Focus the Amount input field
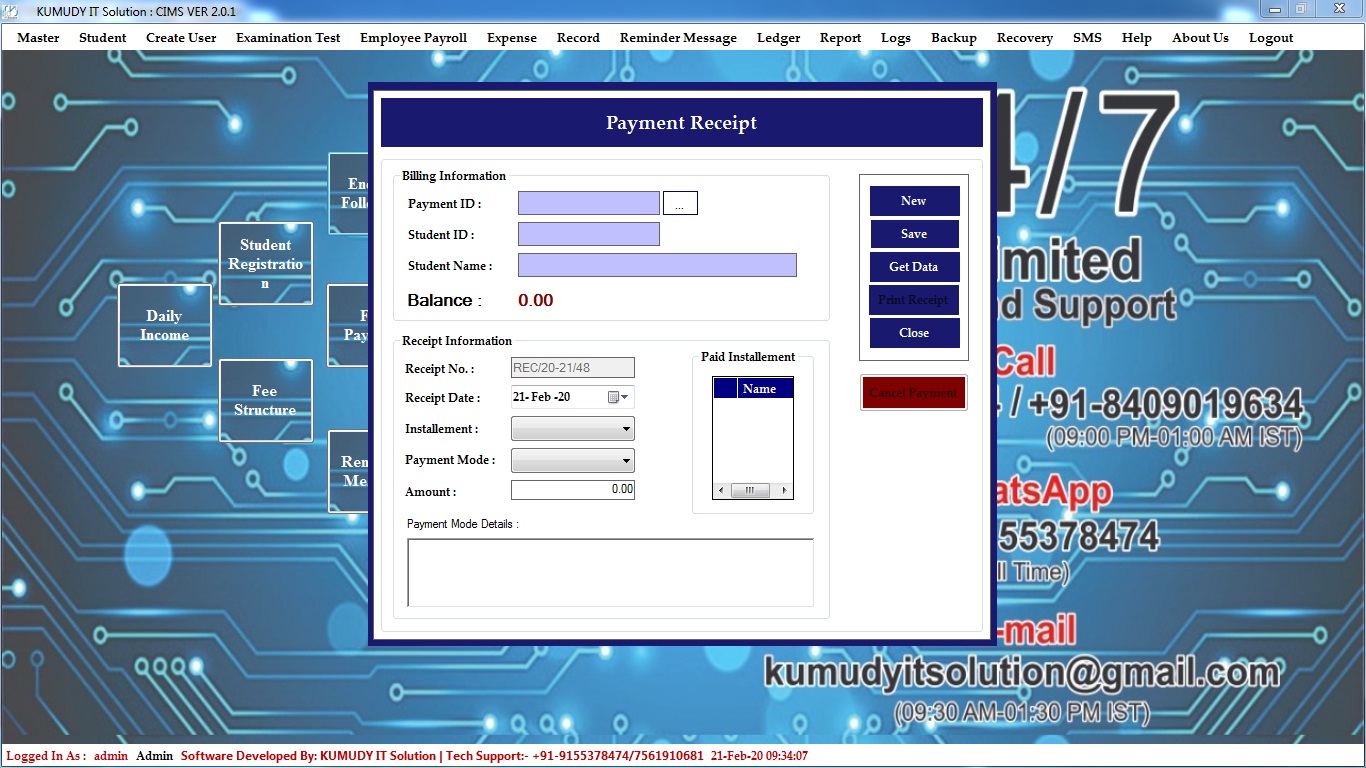 [x=572, y=490]
